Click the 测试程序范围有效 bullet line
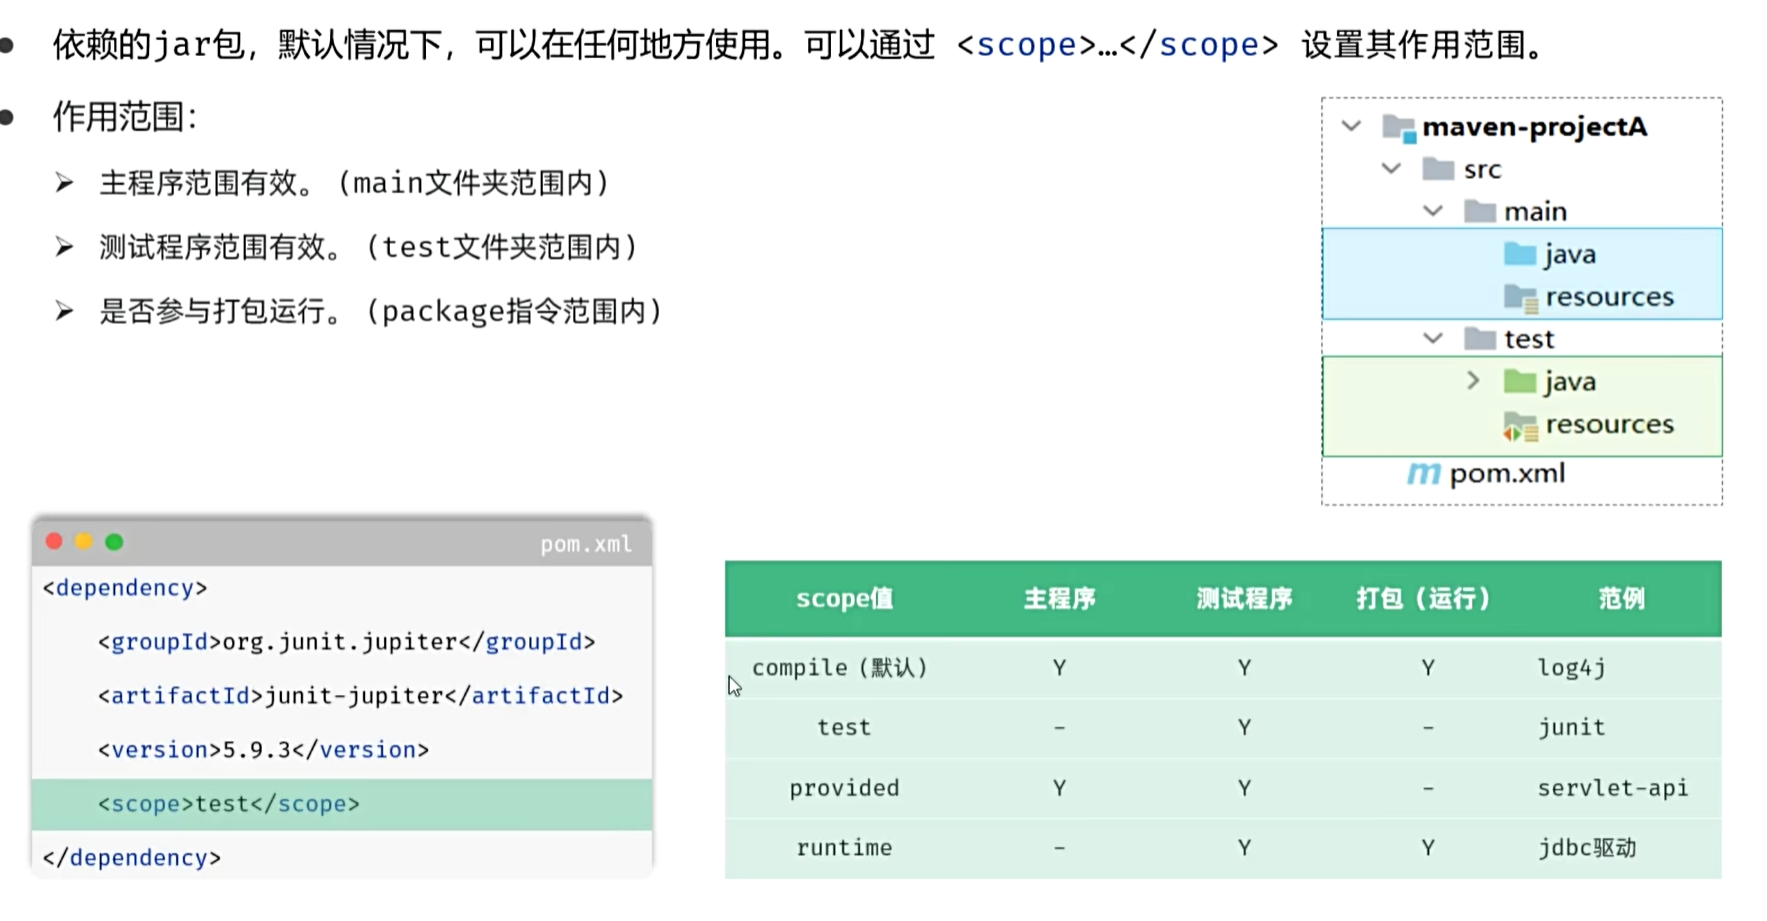The image size is (1767, 921). coord(368,247)
